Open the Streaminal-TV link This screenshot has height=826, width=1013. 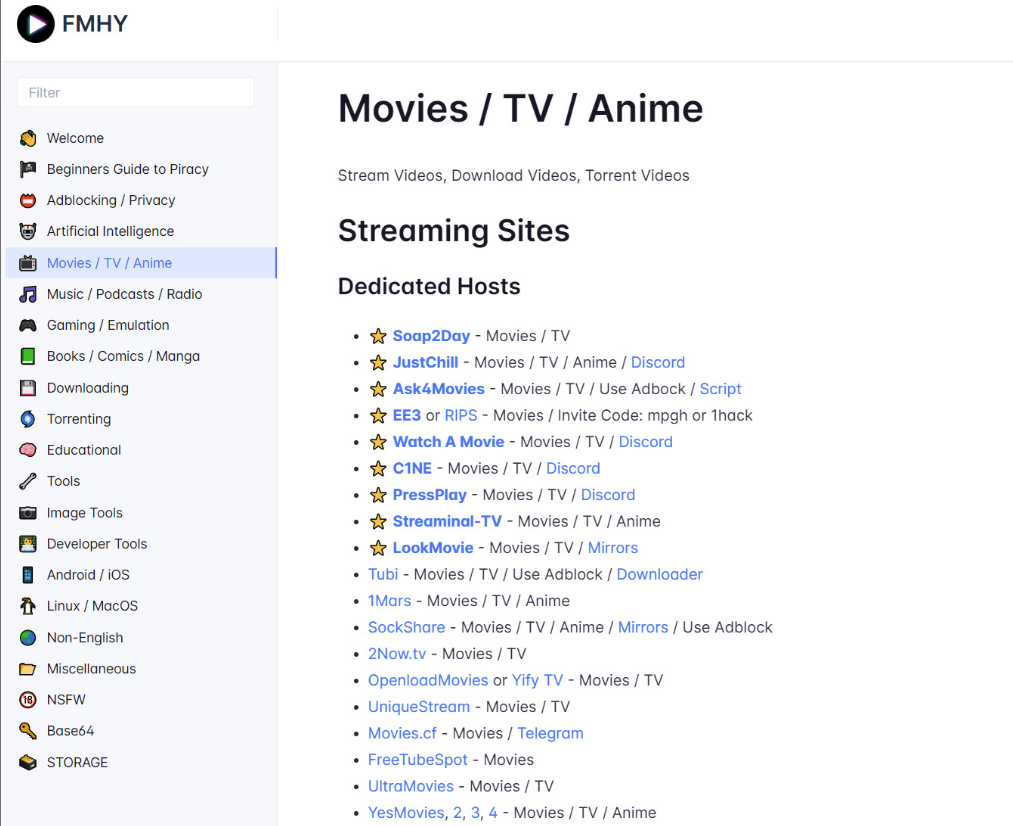tap(447, 521)
